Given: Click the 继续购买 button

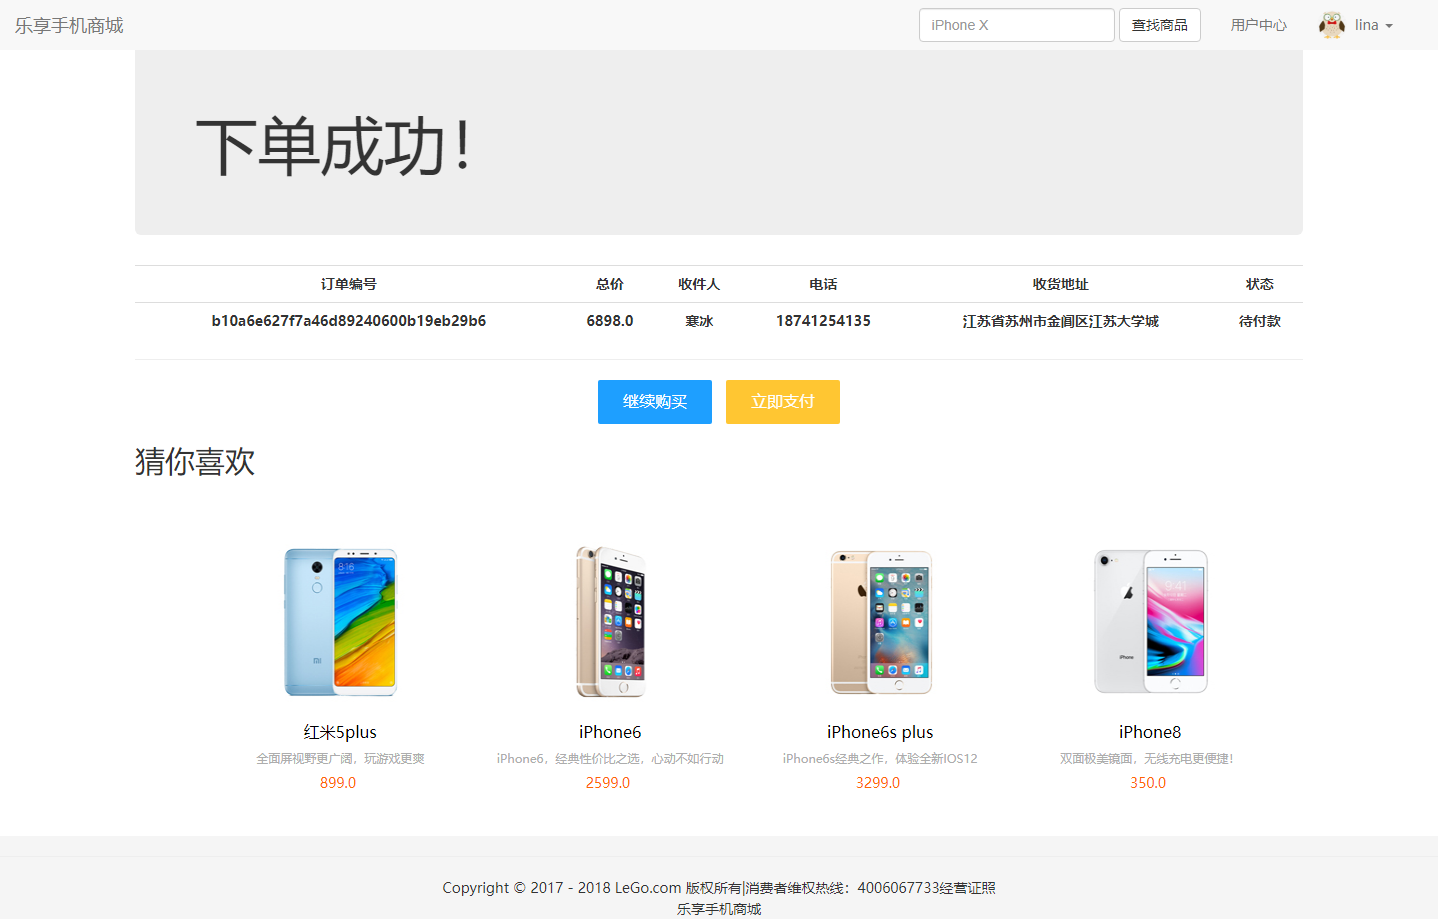Looking at the screenshot, I should point(655,402).
